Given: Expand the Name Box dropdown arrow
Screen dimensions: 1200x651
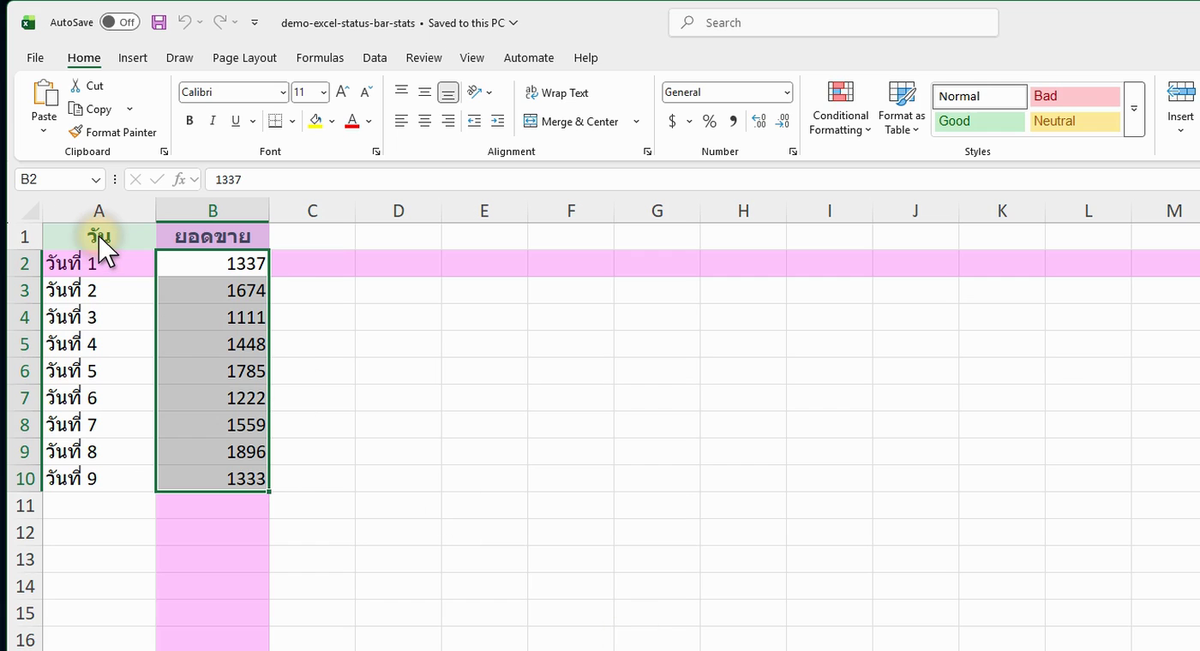Looking at the screenshot, I should click(96, 180).
